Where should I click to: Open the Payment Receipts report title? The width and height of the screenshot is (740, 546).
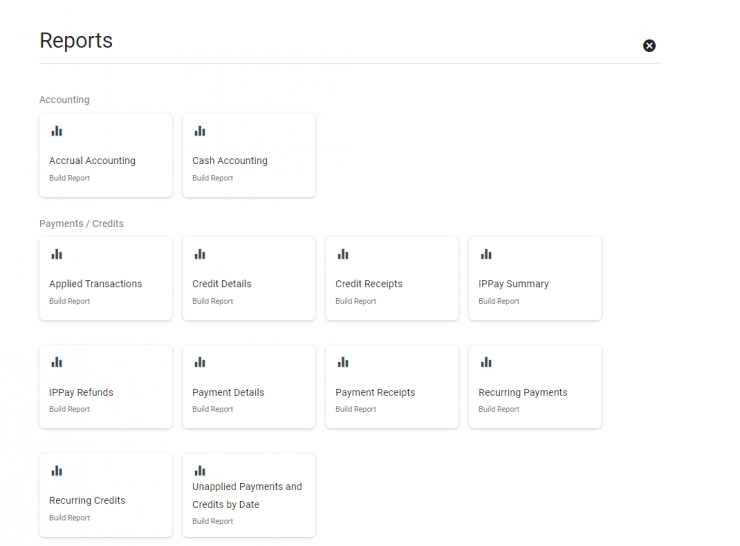coord(375,392)
